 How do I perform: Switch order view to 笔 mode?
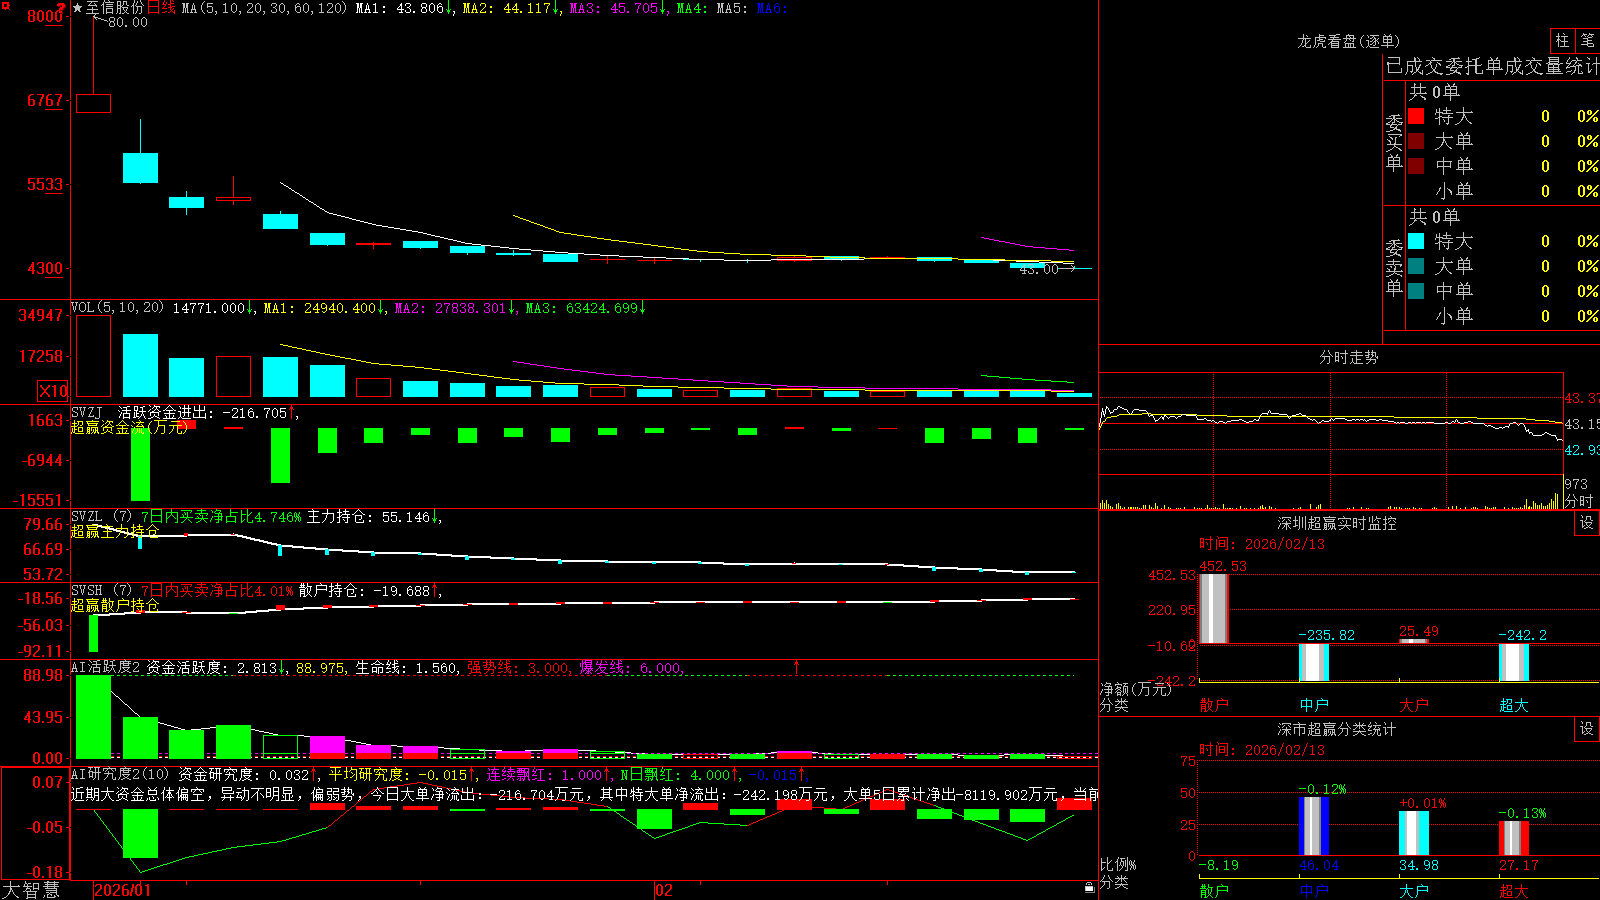1587,40
